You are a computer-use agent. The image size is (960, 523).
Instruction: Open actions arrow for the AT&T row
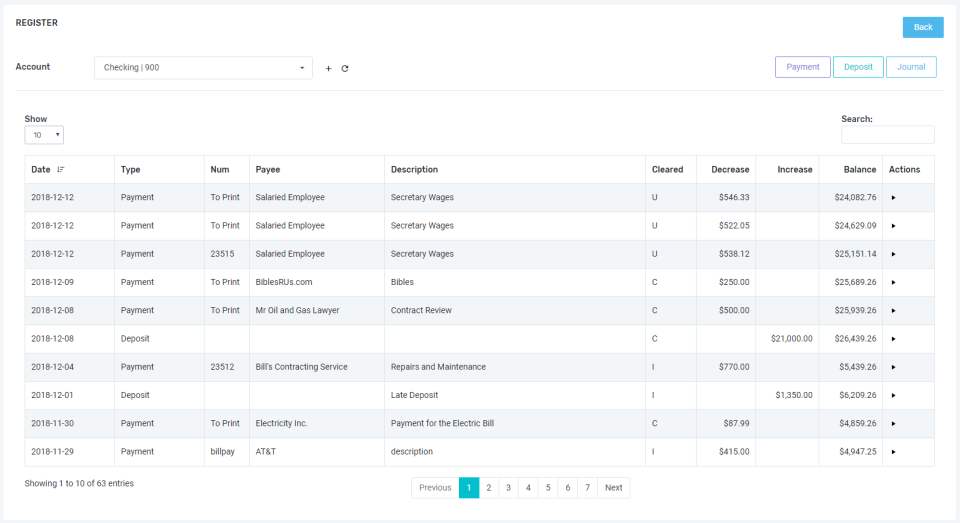893,452
